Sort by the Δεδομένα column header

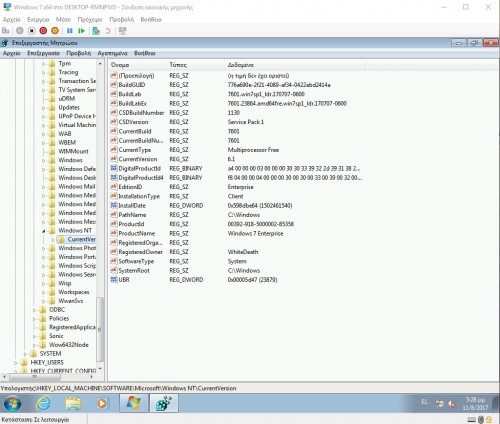pyautogui.click(x=295, y=65)
